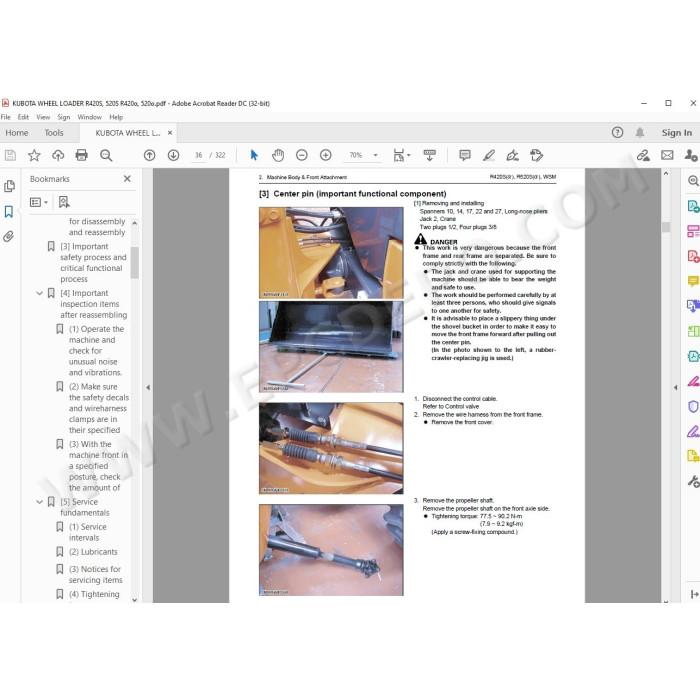The image size is (700, 700).
Task: Click the Zoom out minus icon
Action: (302, 155)
